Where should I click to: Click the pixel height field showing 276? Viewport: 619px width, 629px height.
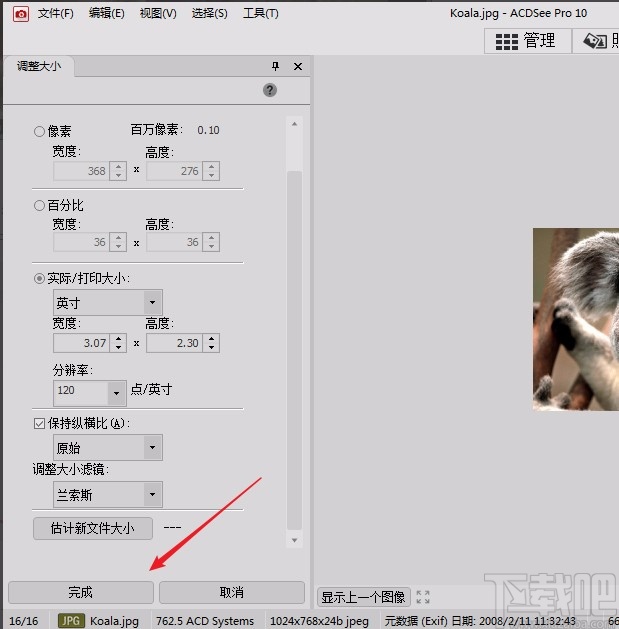pos(174,171)
